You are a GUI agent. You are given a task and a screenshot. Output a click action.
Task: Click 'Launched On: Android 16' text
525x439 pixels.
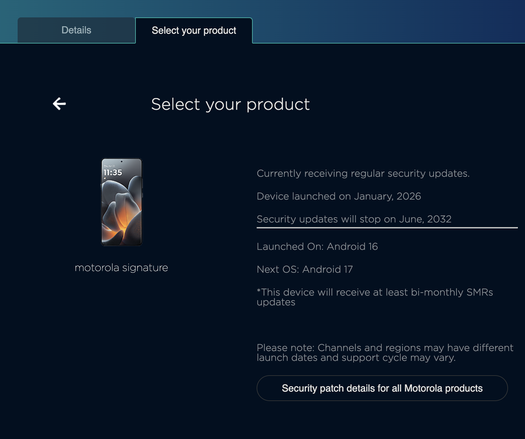coord(317,246)
